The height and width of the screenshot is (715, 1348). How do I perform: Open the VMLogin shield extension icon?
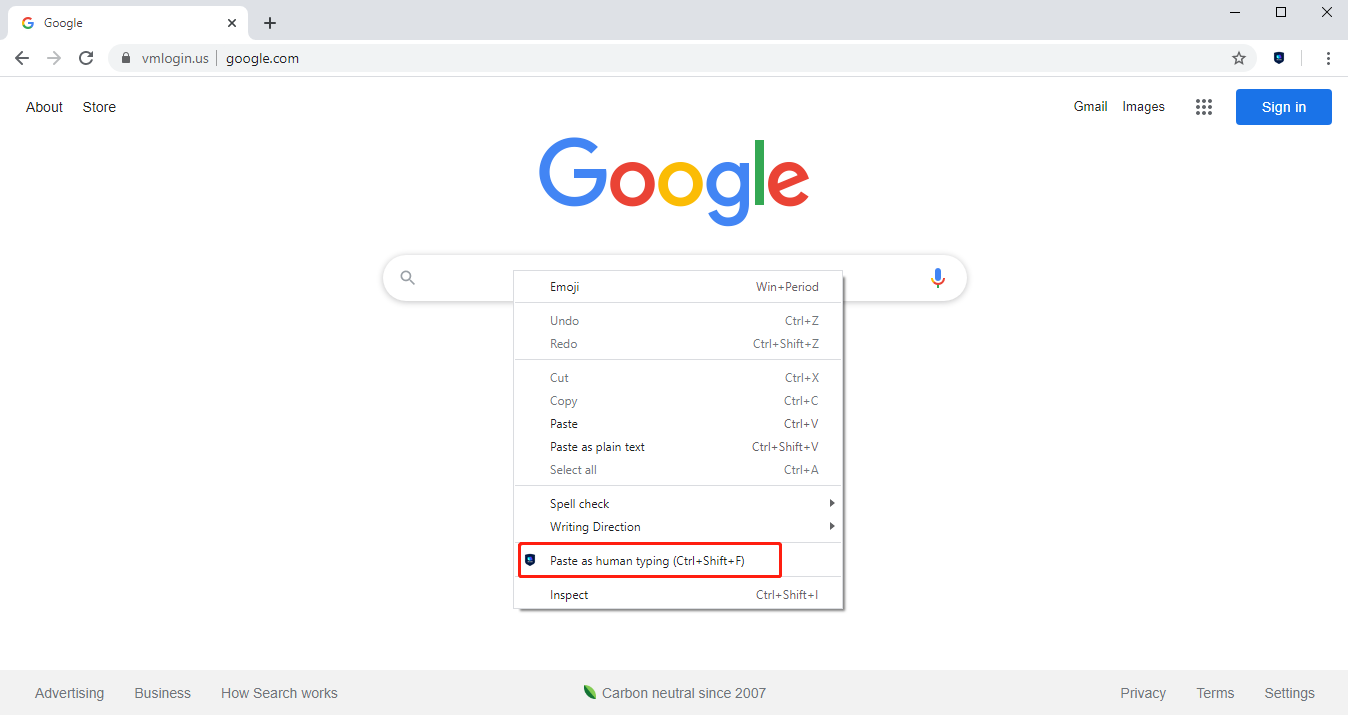pyautogui.click(x=1279, y=58)
